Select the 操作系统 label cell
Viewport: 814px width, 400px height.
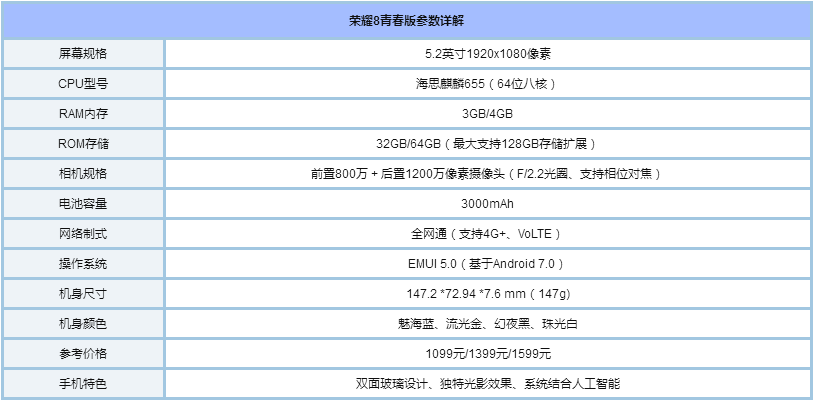[x=83, y=264]
